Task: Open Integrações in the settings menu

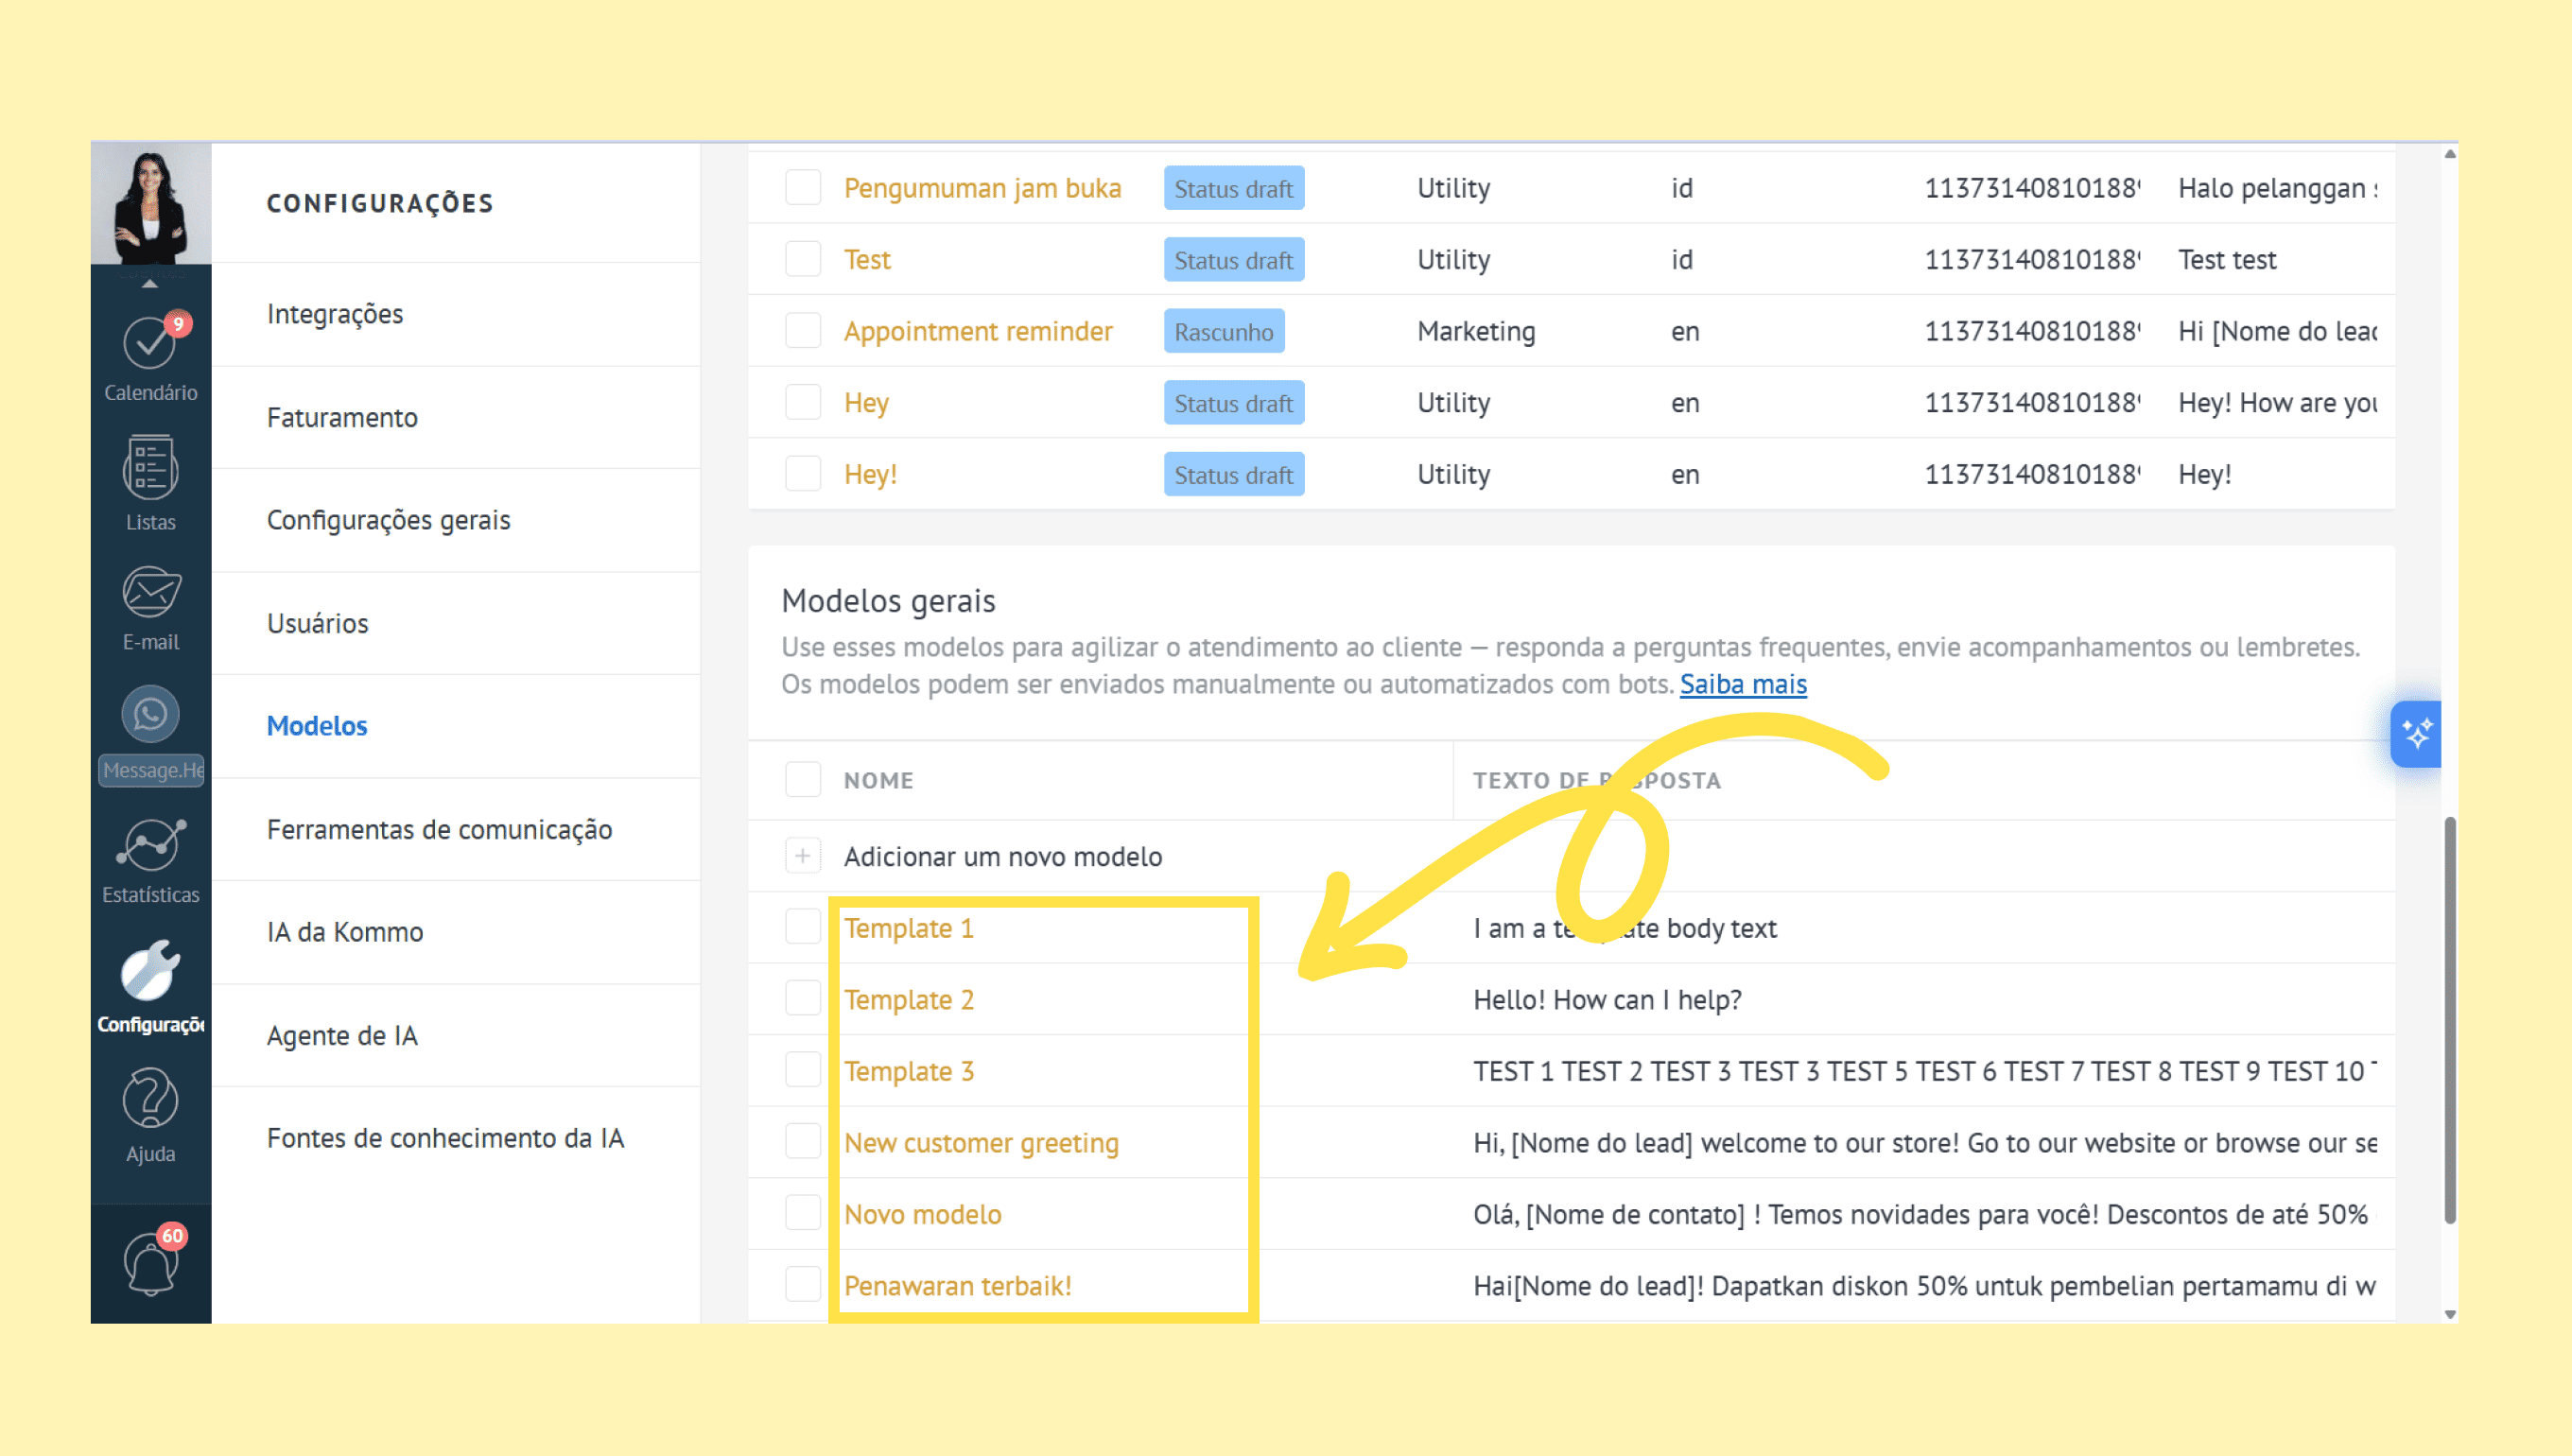Action: point(335,314)
